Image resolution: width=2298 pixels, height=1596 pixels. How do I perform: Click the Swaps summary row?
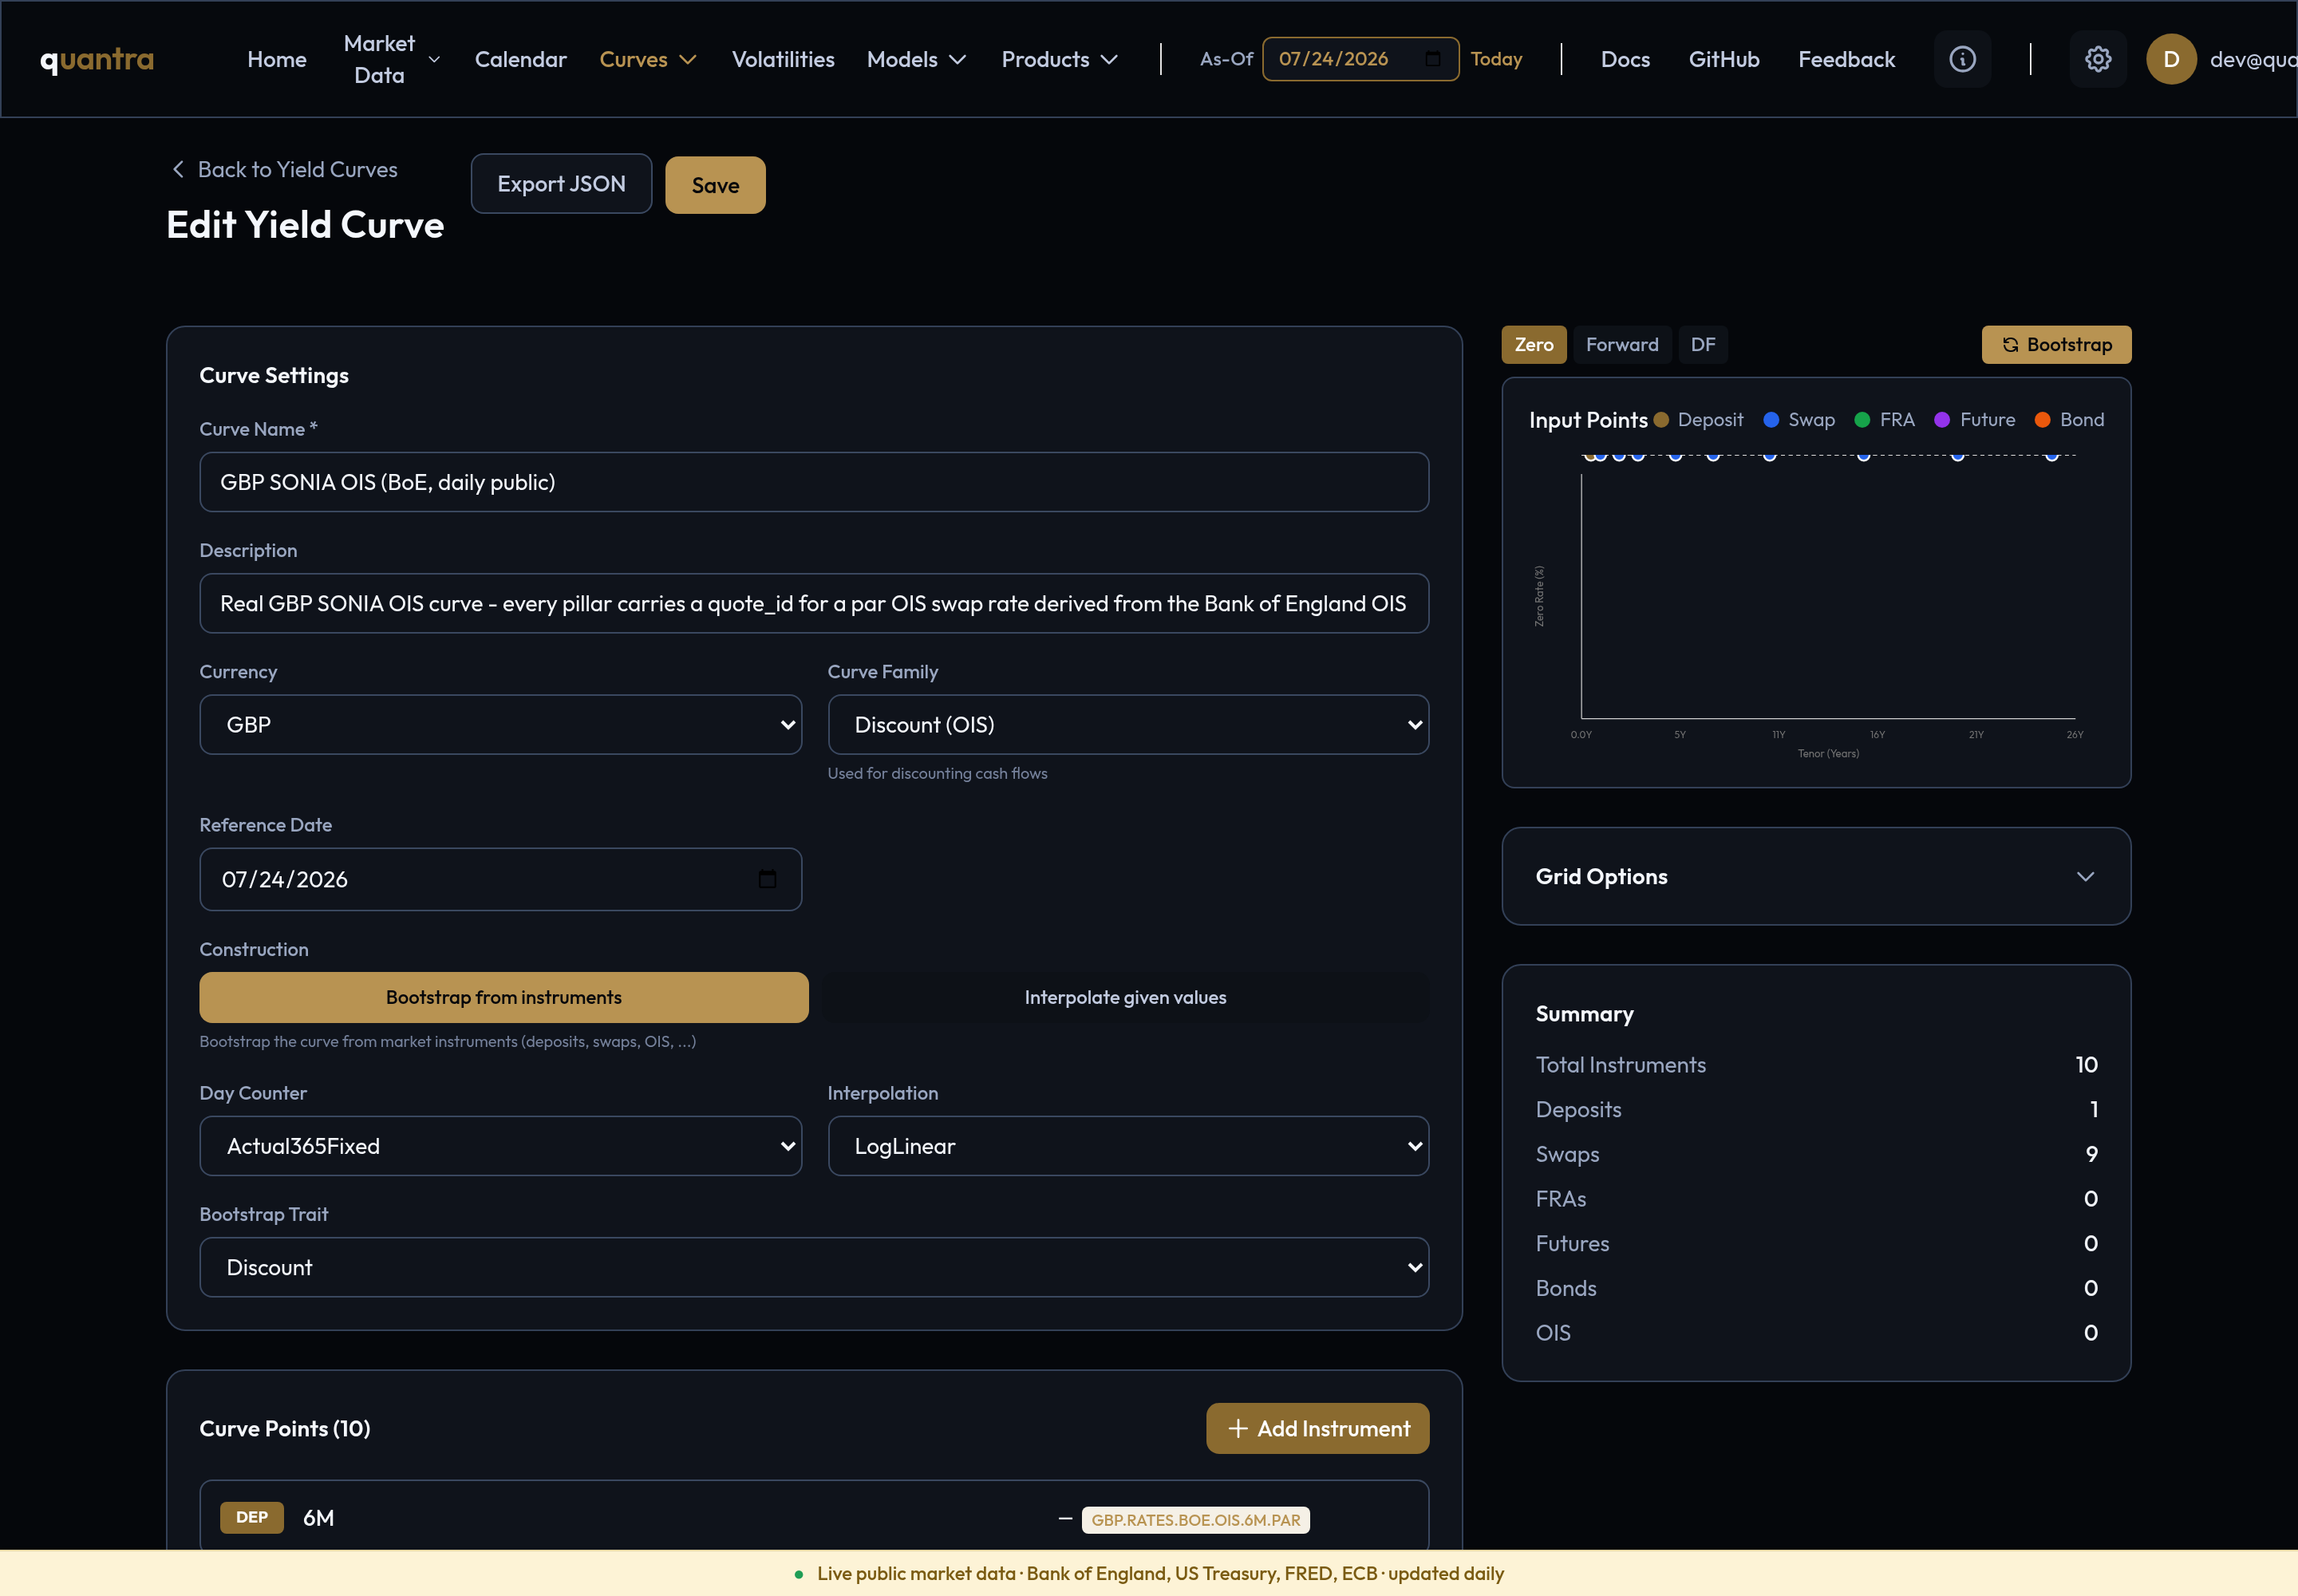point(1816,1154)
